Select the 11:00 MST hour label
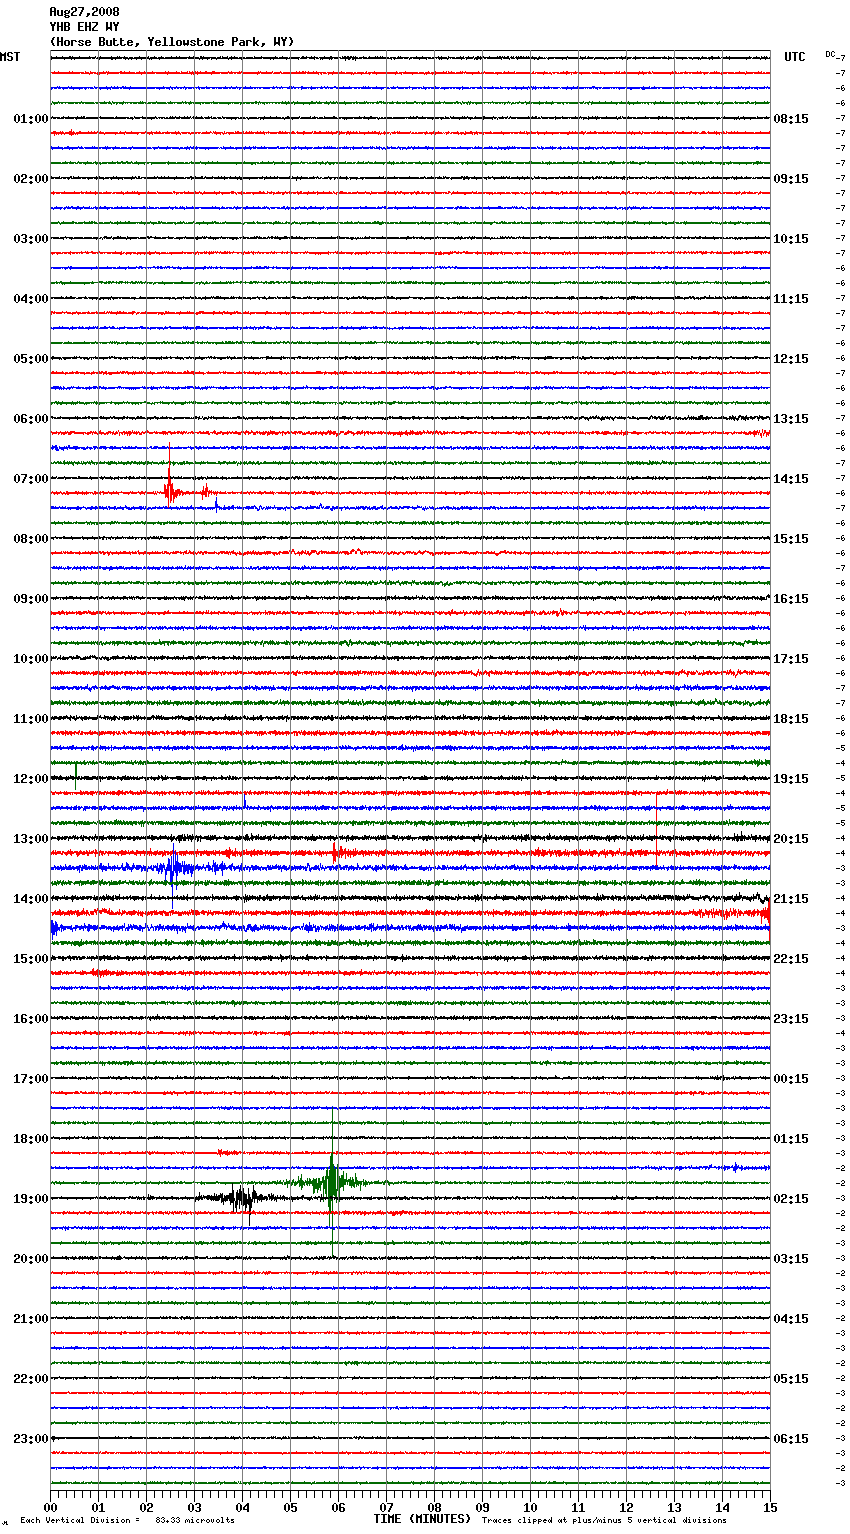 31,719
